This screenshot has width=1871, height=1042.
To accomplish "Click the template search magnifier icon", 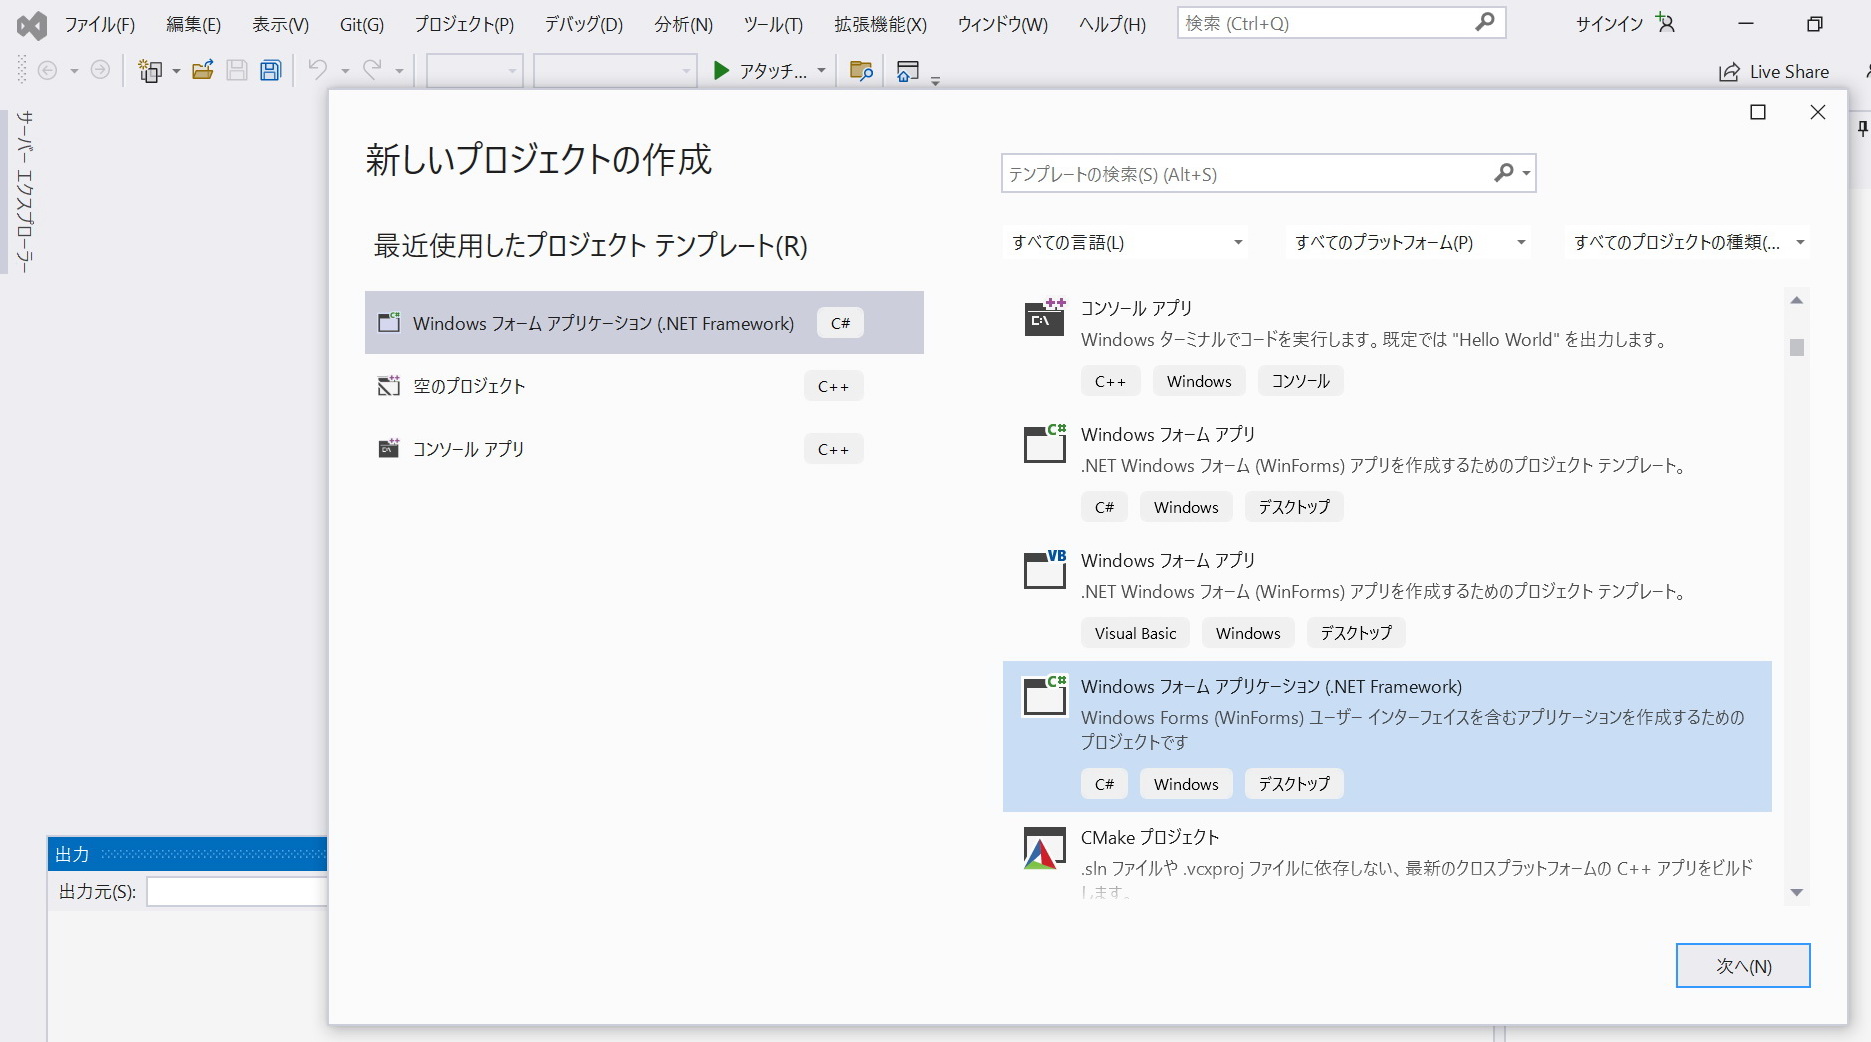I will [1503, 173].
